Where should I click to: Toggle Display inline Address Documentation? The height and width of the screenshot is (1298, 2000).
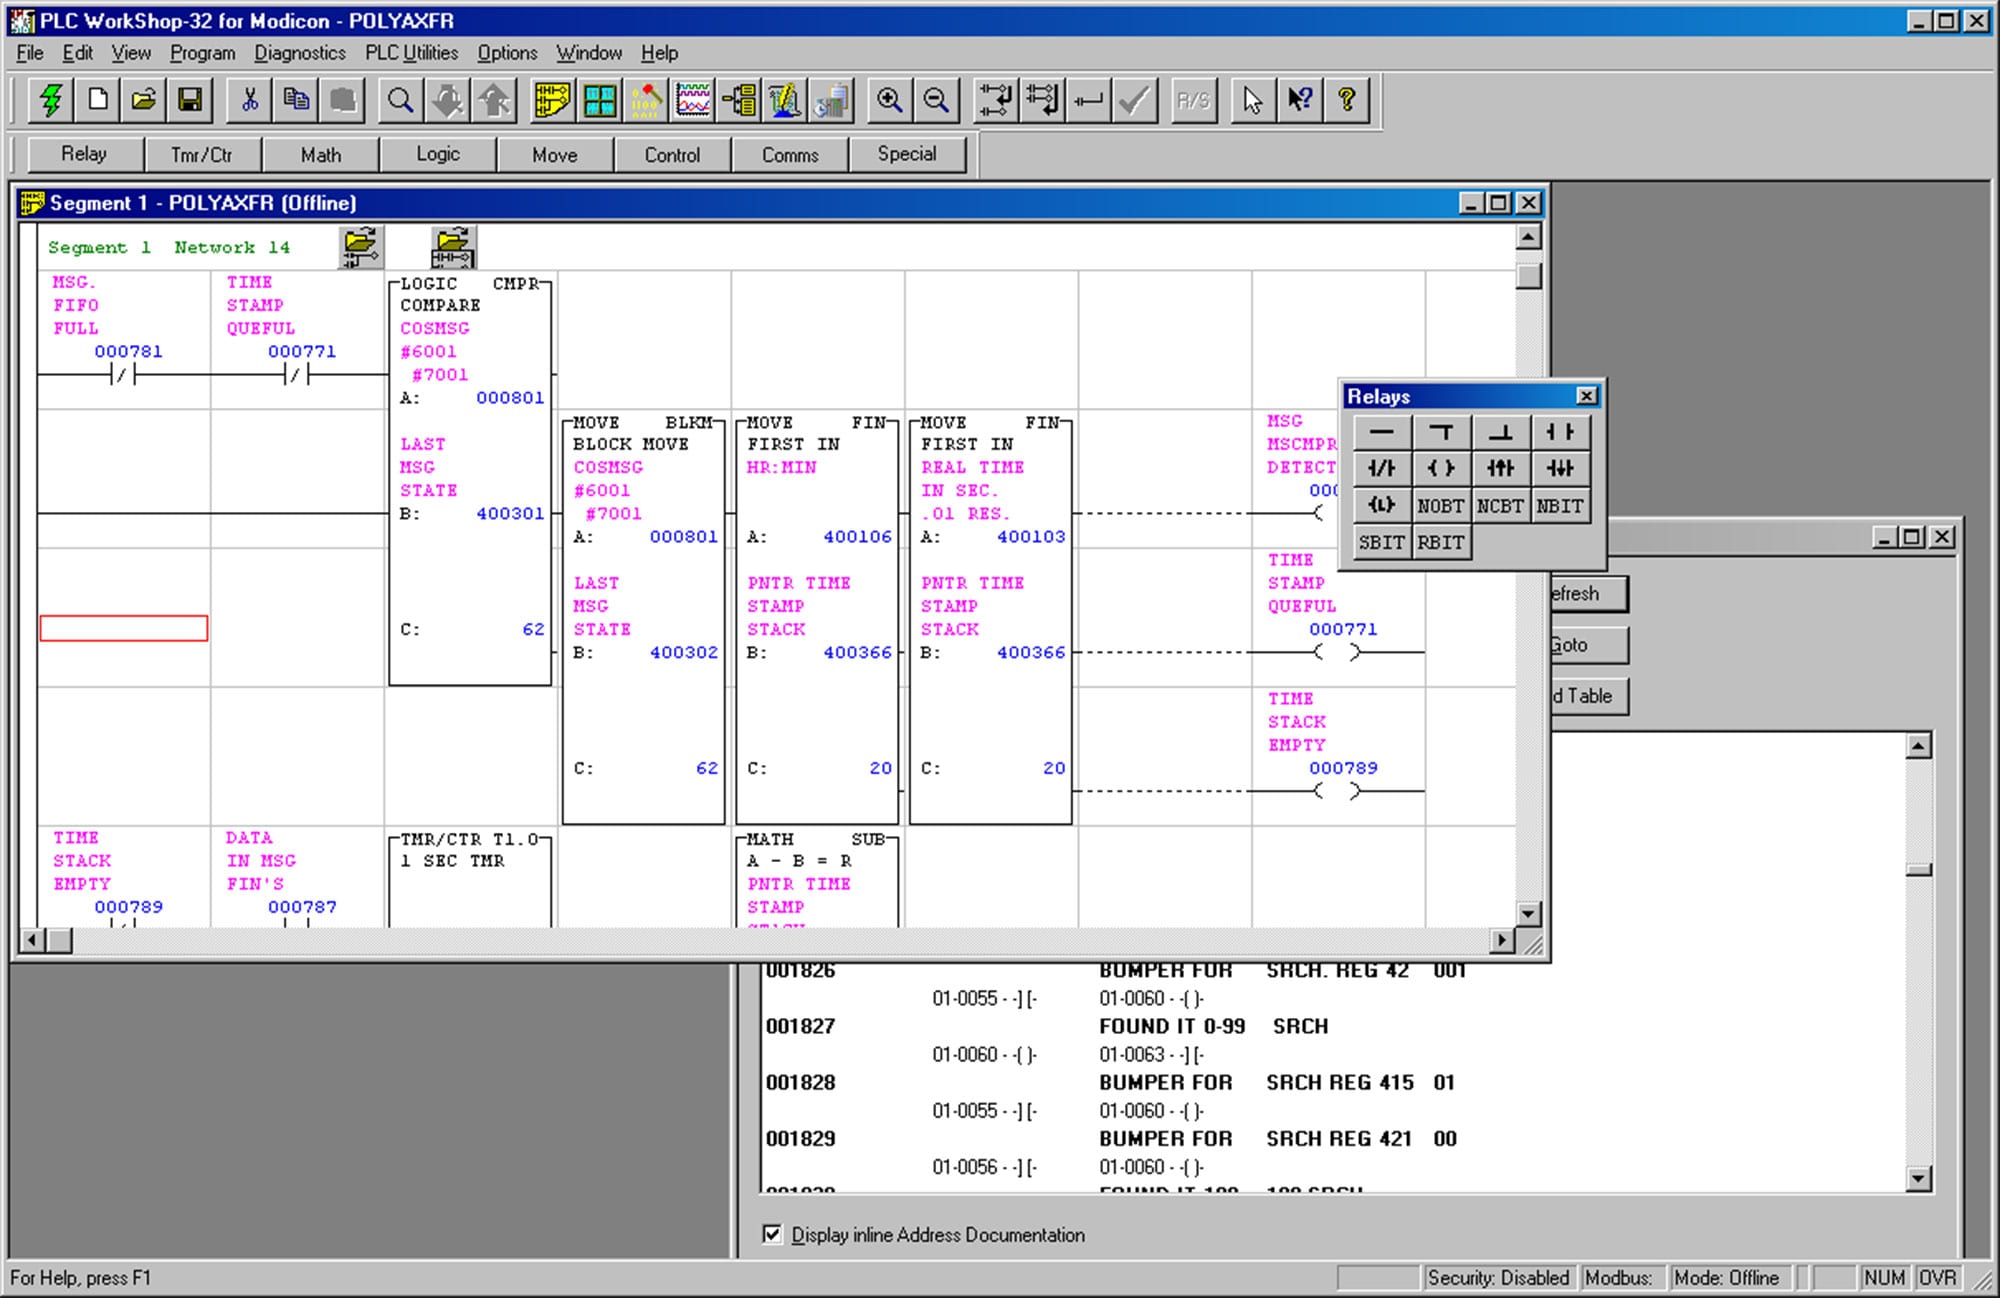[x=771, y=1235]
